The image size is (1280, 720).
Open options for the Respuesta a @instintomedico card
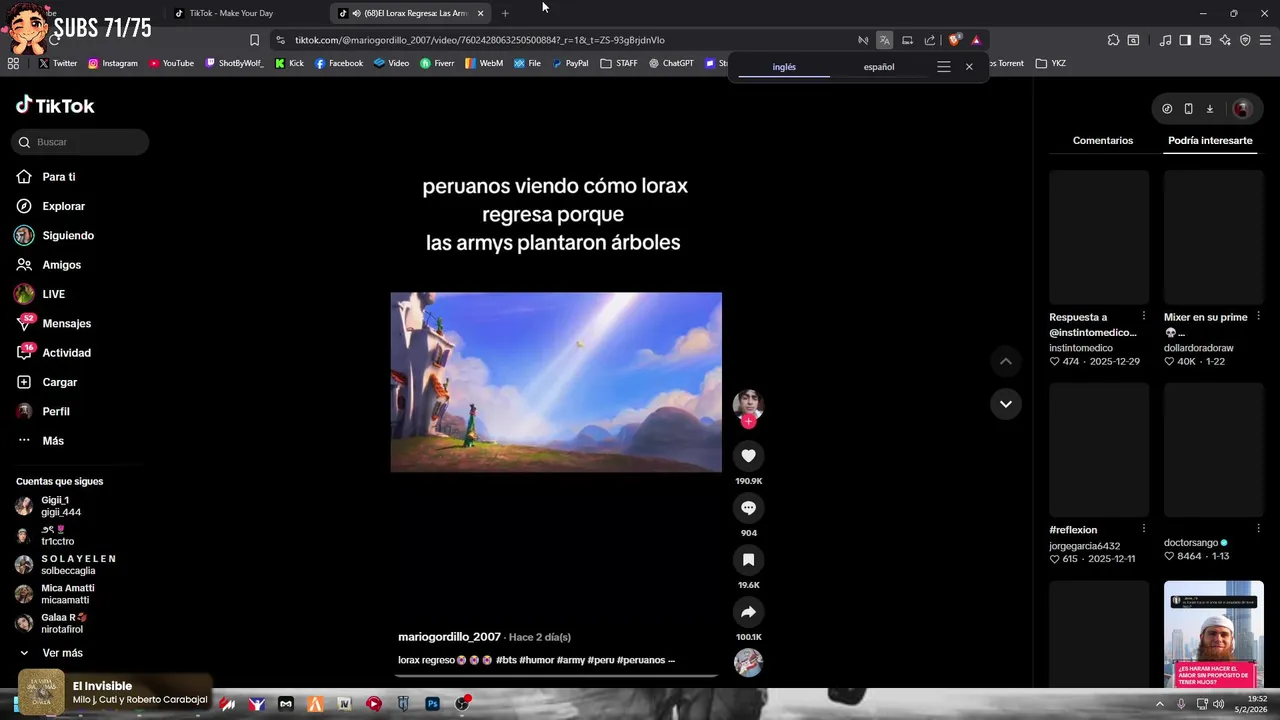(x=1144, y=317)
